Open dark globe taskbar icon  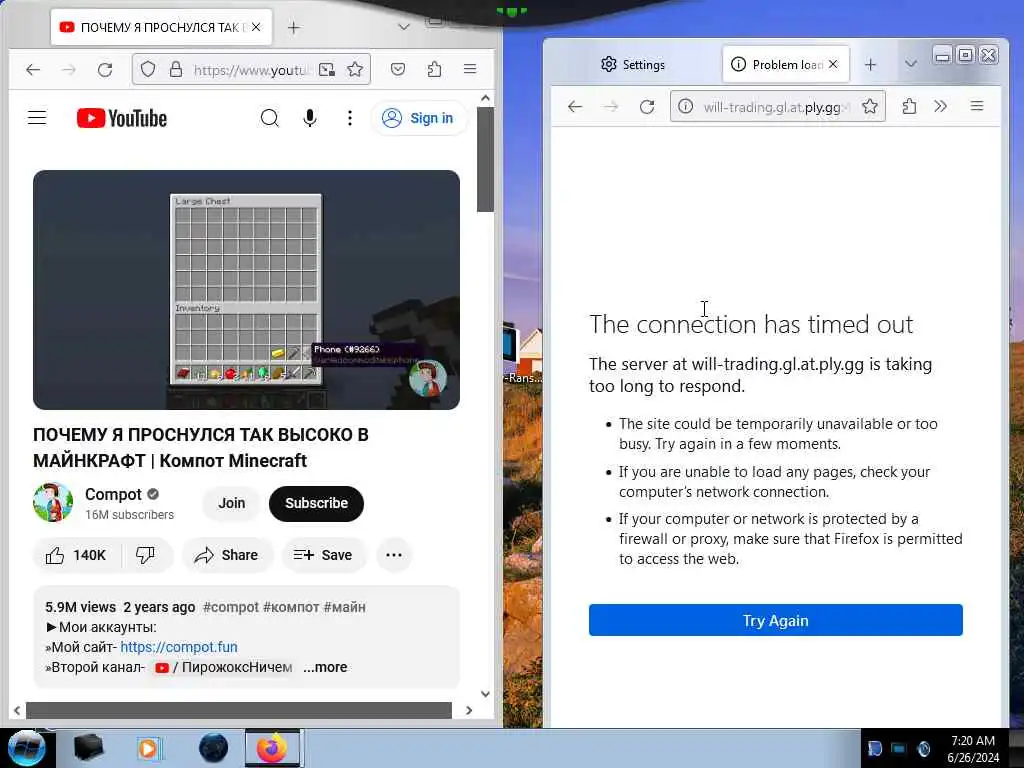pos(214,748)
